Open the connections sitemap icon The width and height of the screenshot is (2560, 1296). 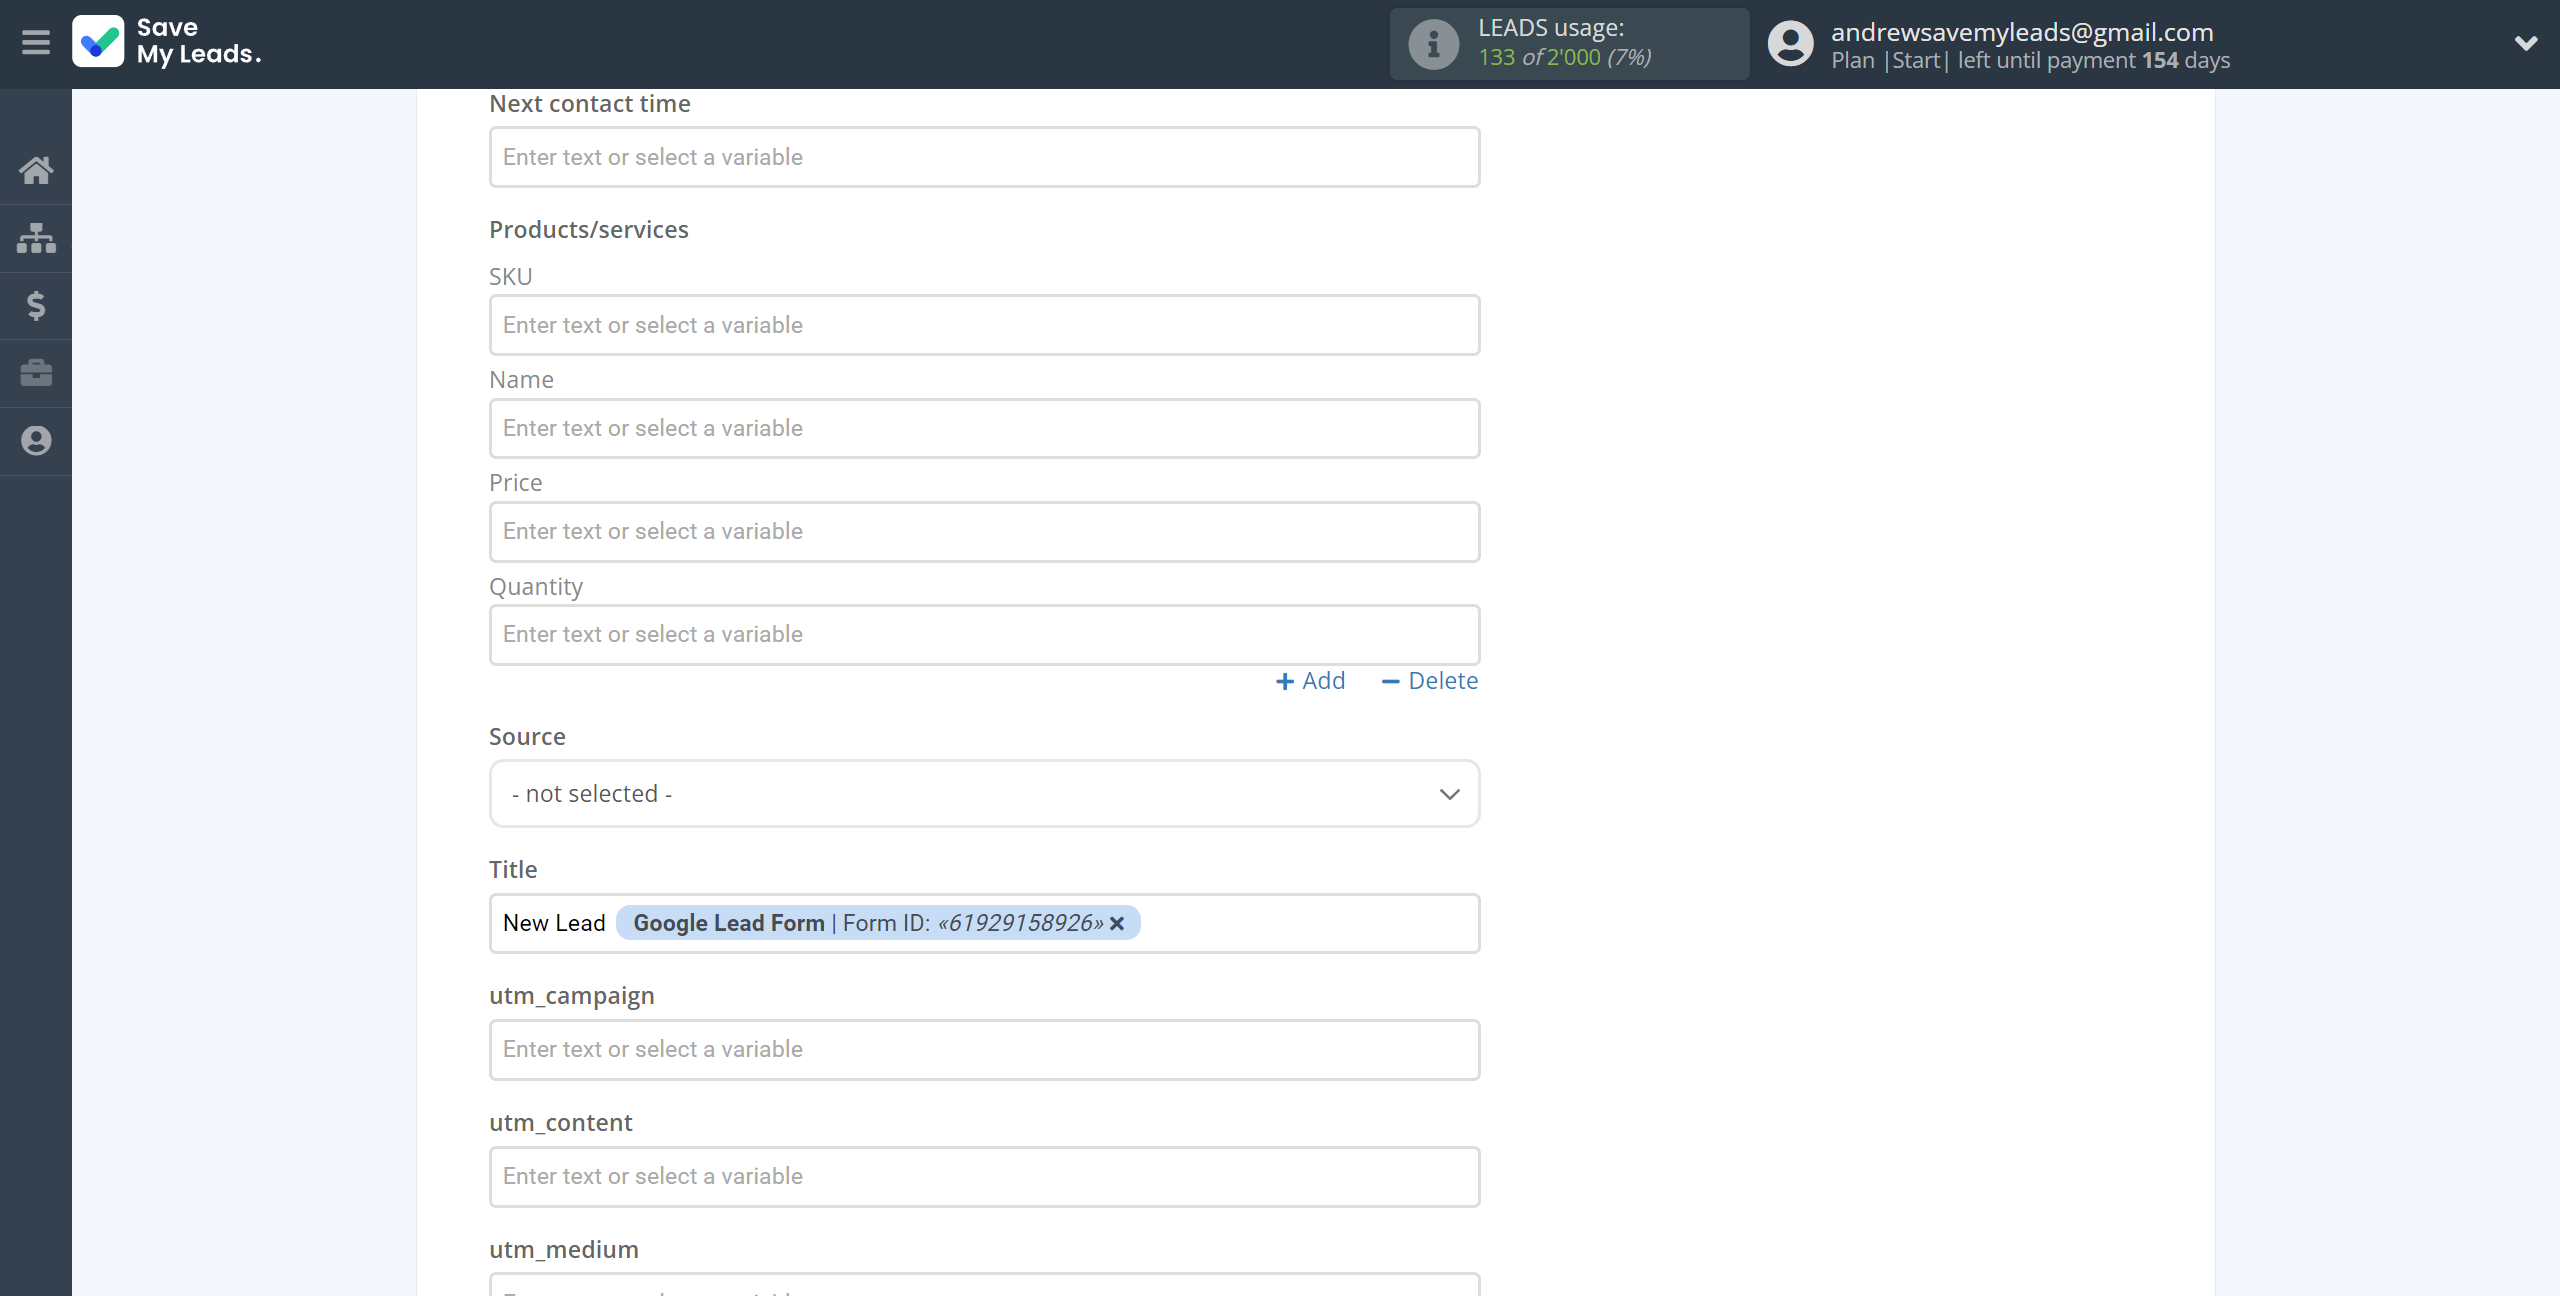(x=36, y=238)
